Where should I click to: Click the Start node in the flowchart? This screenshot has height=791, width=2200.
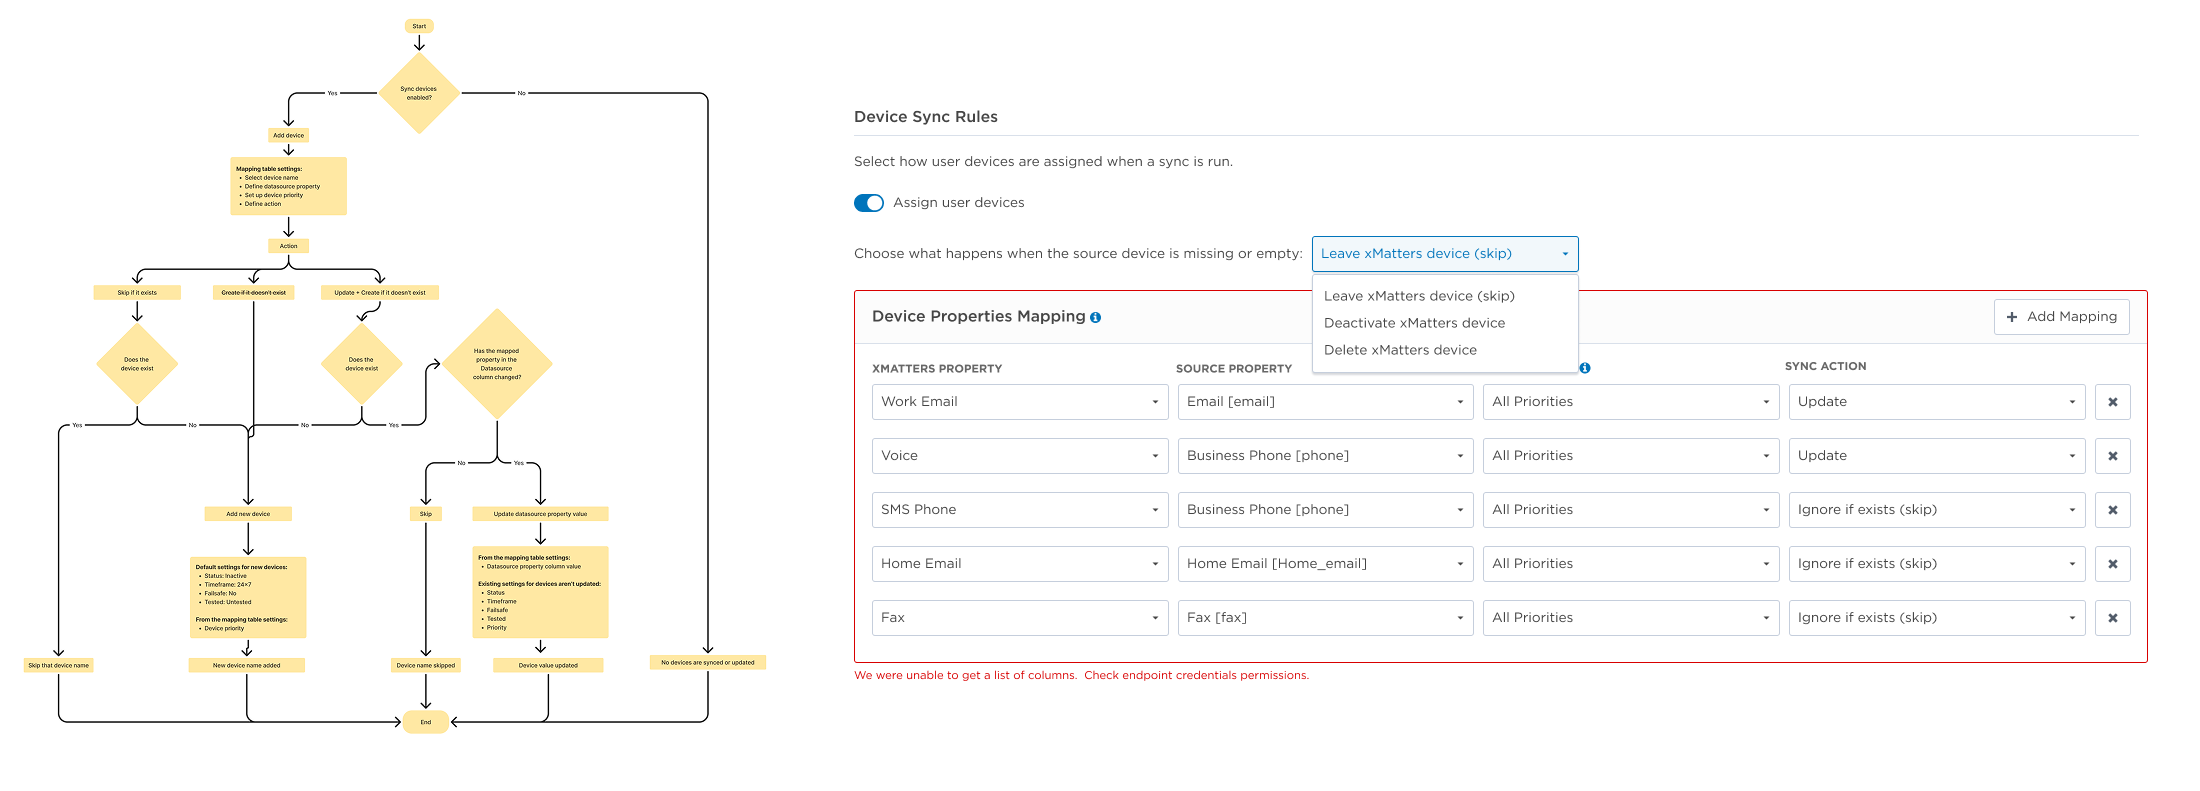click(419, 26)
